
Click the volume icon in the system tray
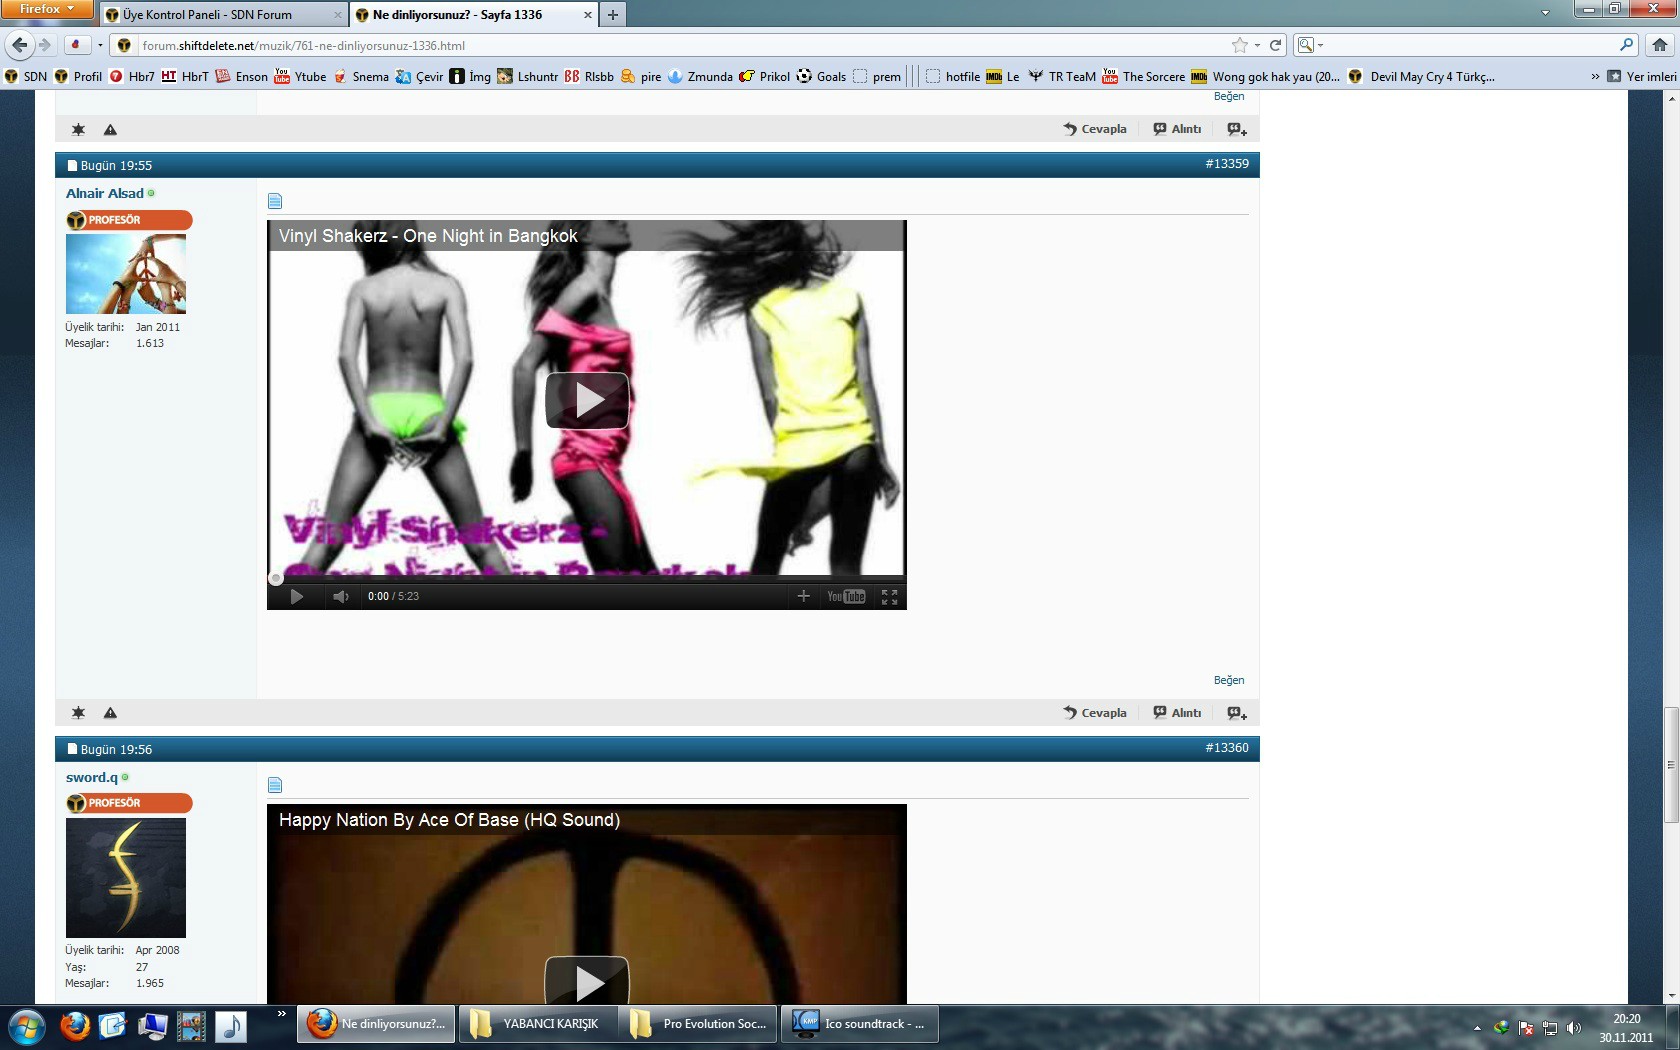click(x=1574, y=1028)
